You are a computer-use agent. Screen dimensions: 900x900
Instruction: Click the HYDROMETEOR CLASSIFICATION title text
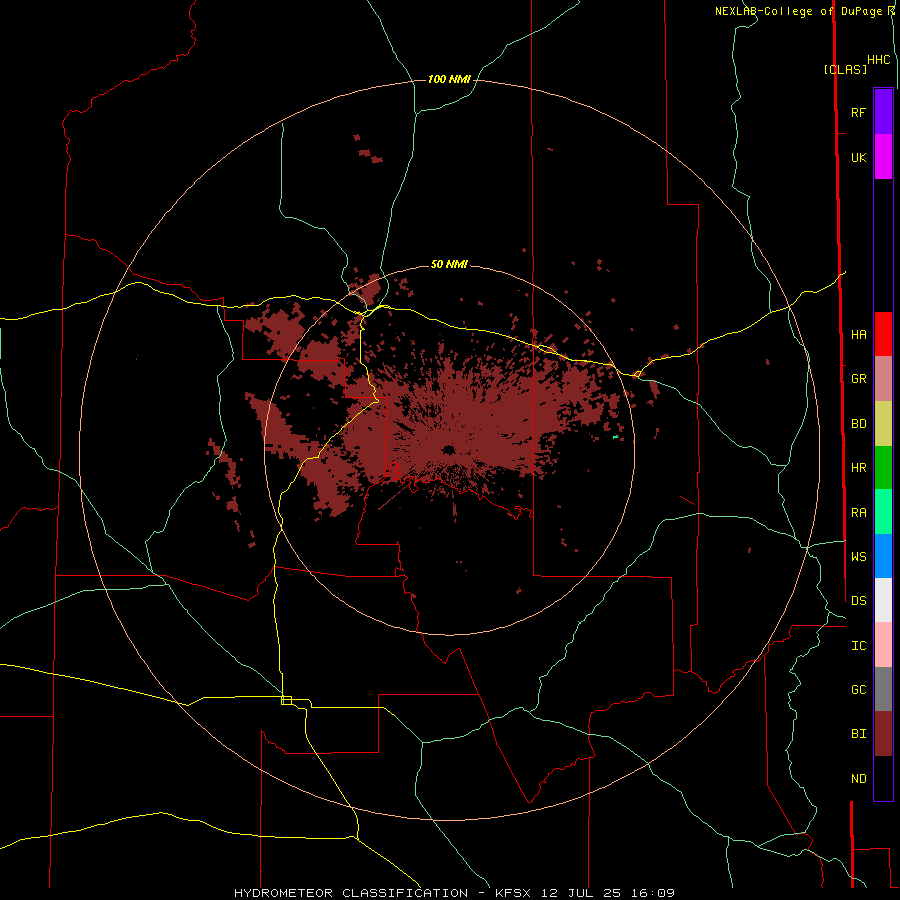coord(351,893)
